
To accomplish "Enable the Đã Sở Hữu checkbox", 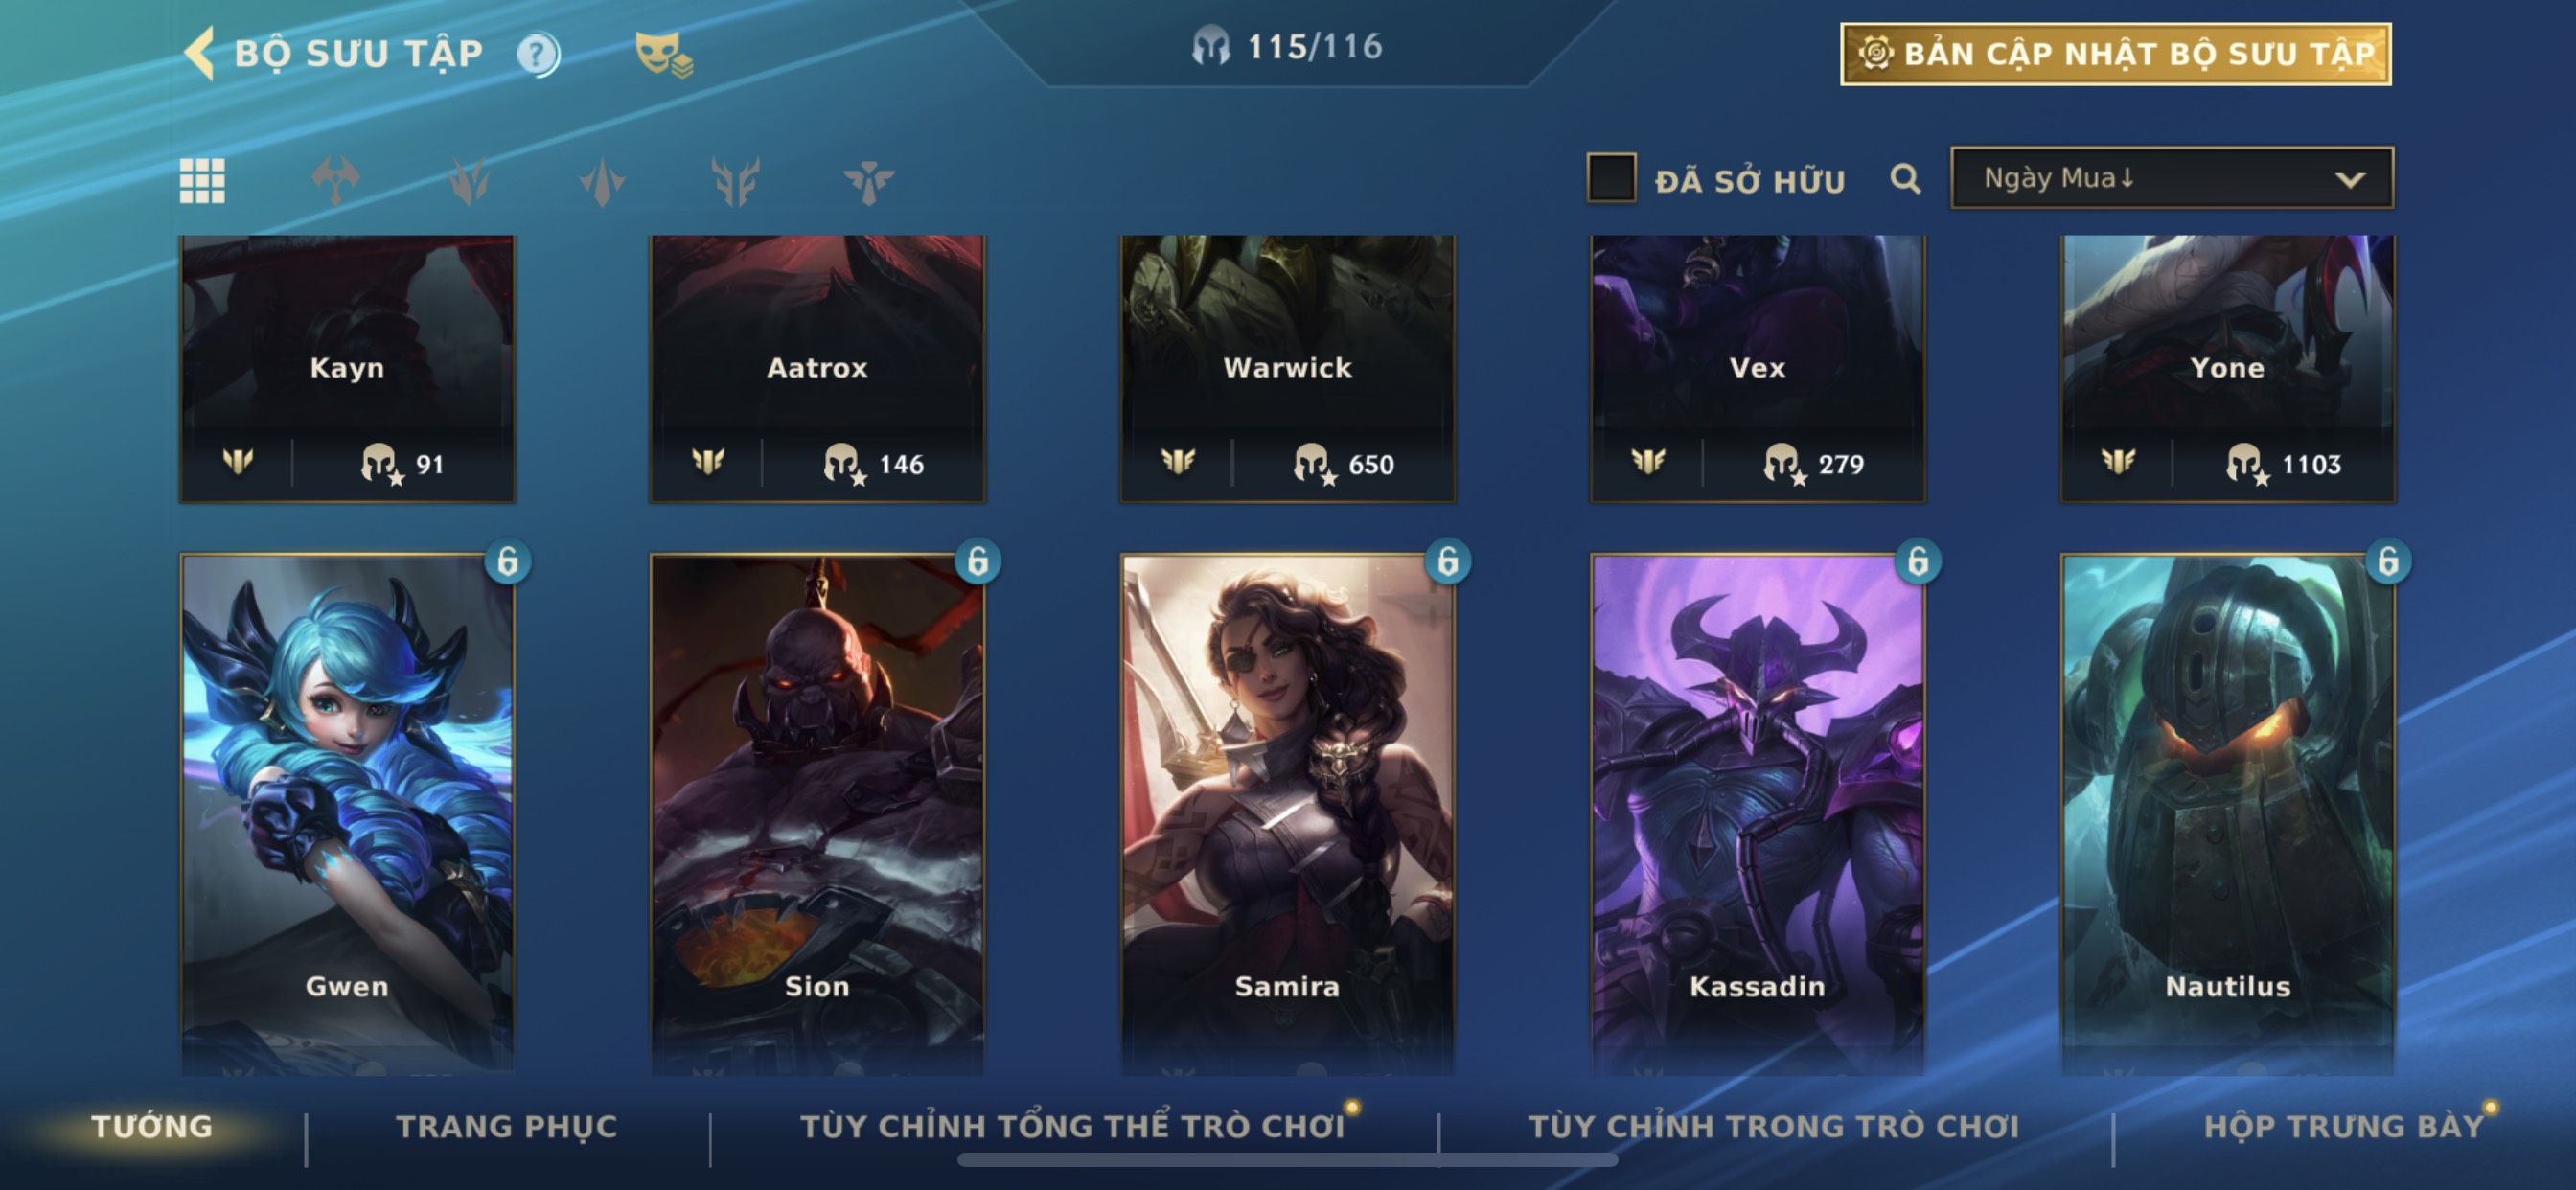I will (1611, 178).
